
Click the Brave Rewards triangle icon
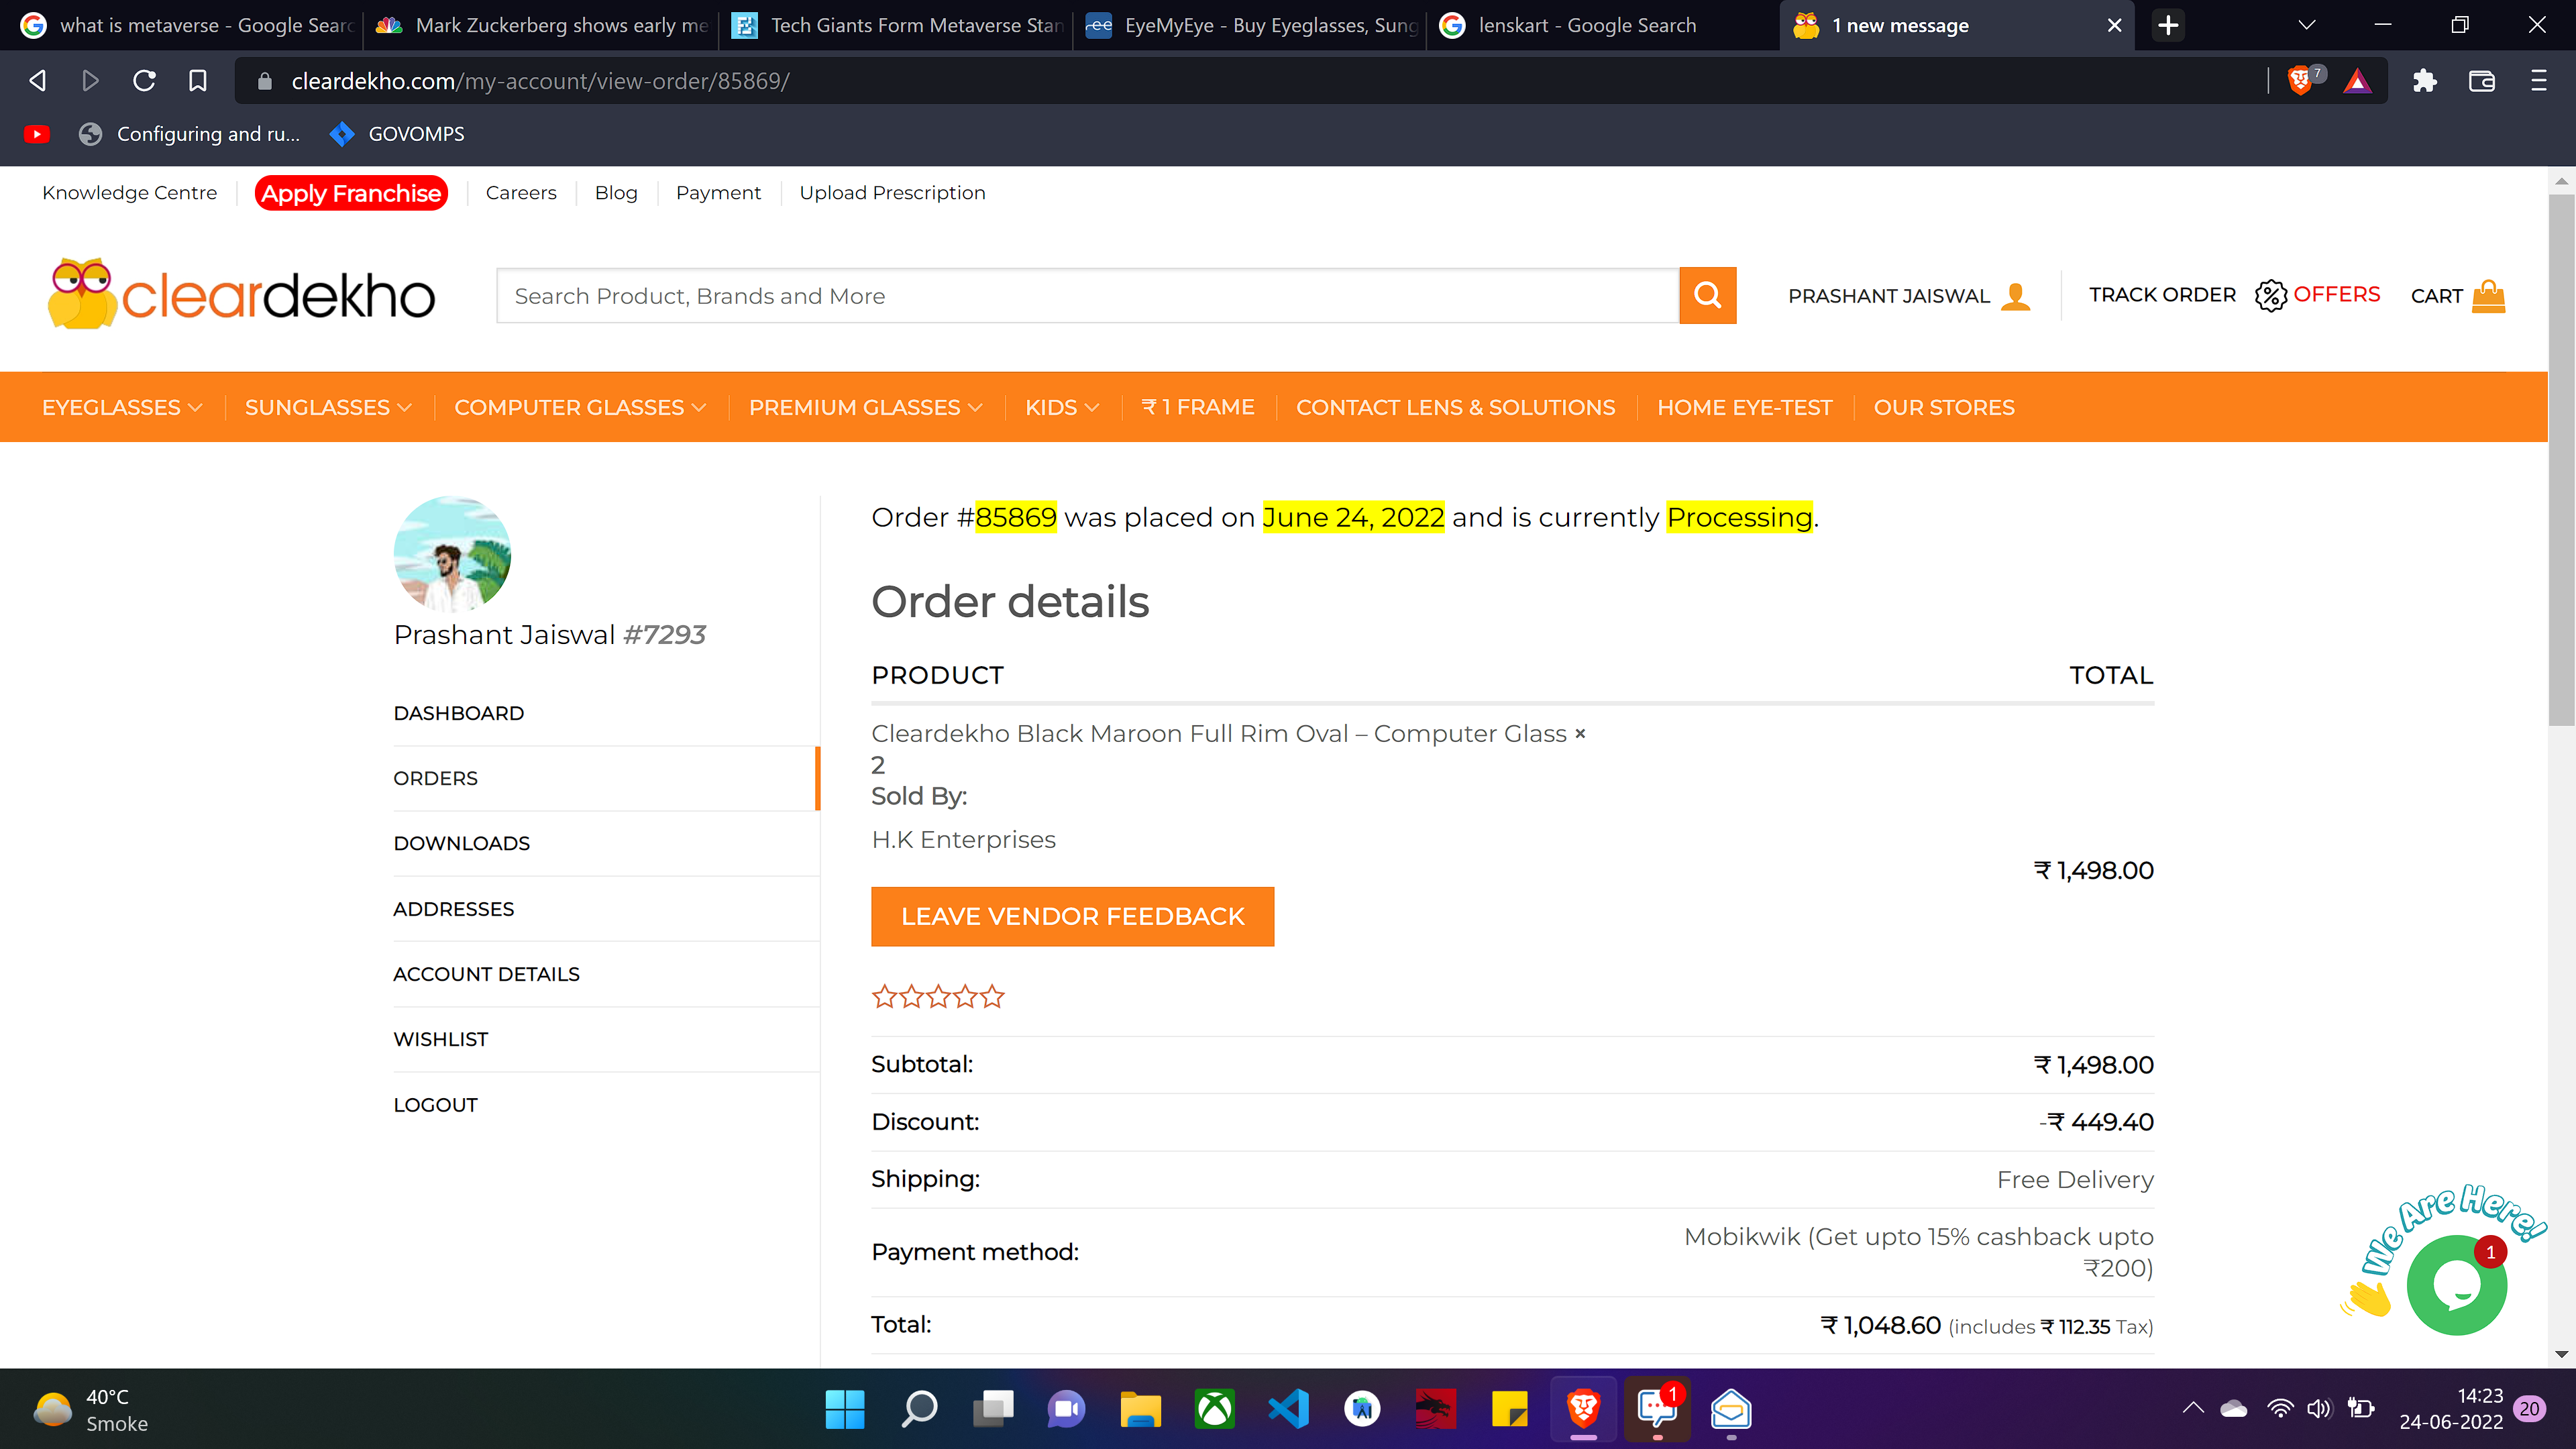pos(2357,81)
